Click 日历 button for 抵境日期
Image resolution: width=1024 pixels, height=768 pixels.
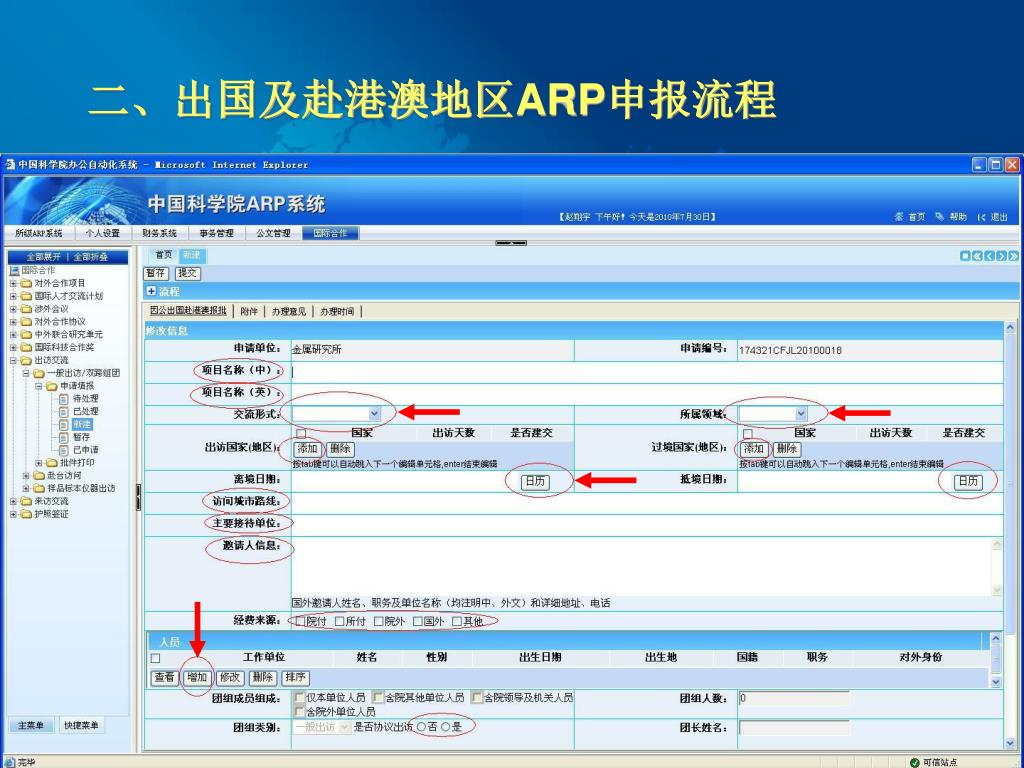point(968,481)
